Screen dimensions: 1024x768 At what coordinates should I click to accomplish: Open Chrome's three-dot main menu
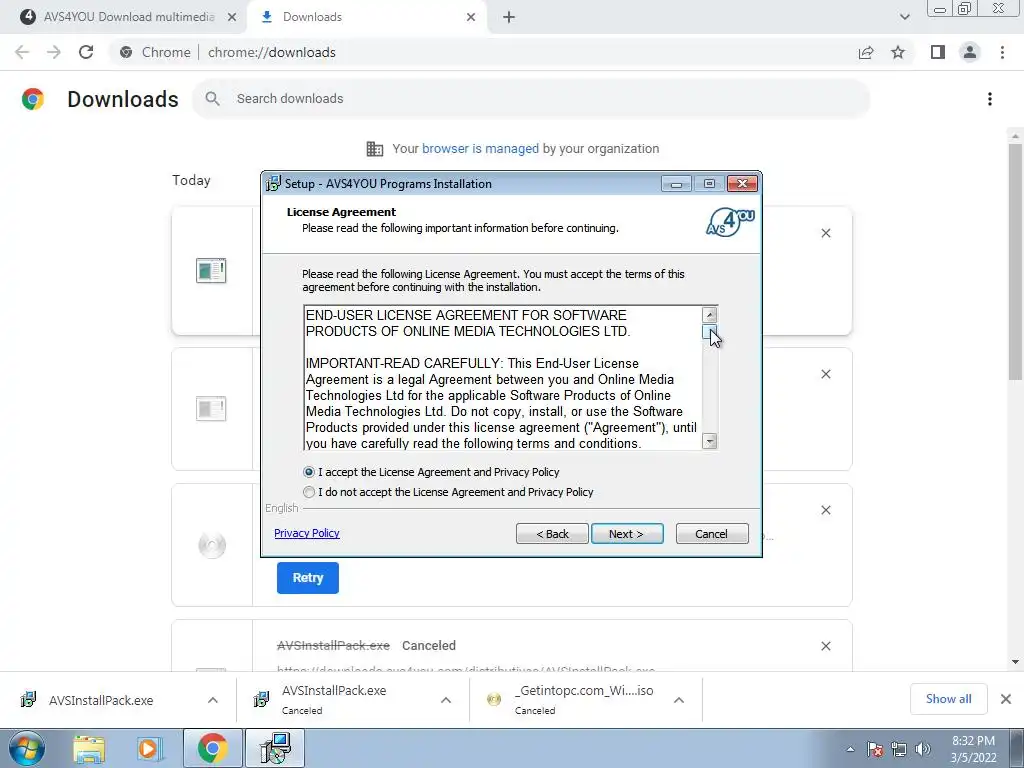1002,52
